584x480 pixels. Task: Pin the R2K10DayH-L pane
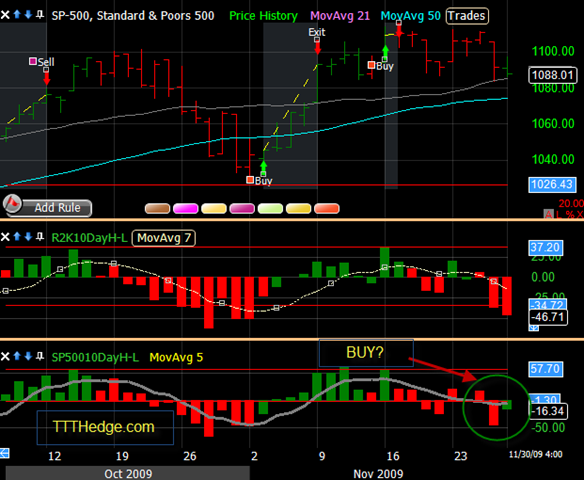[39, 236]
